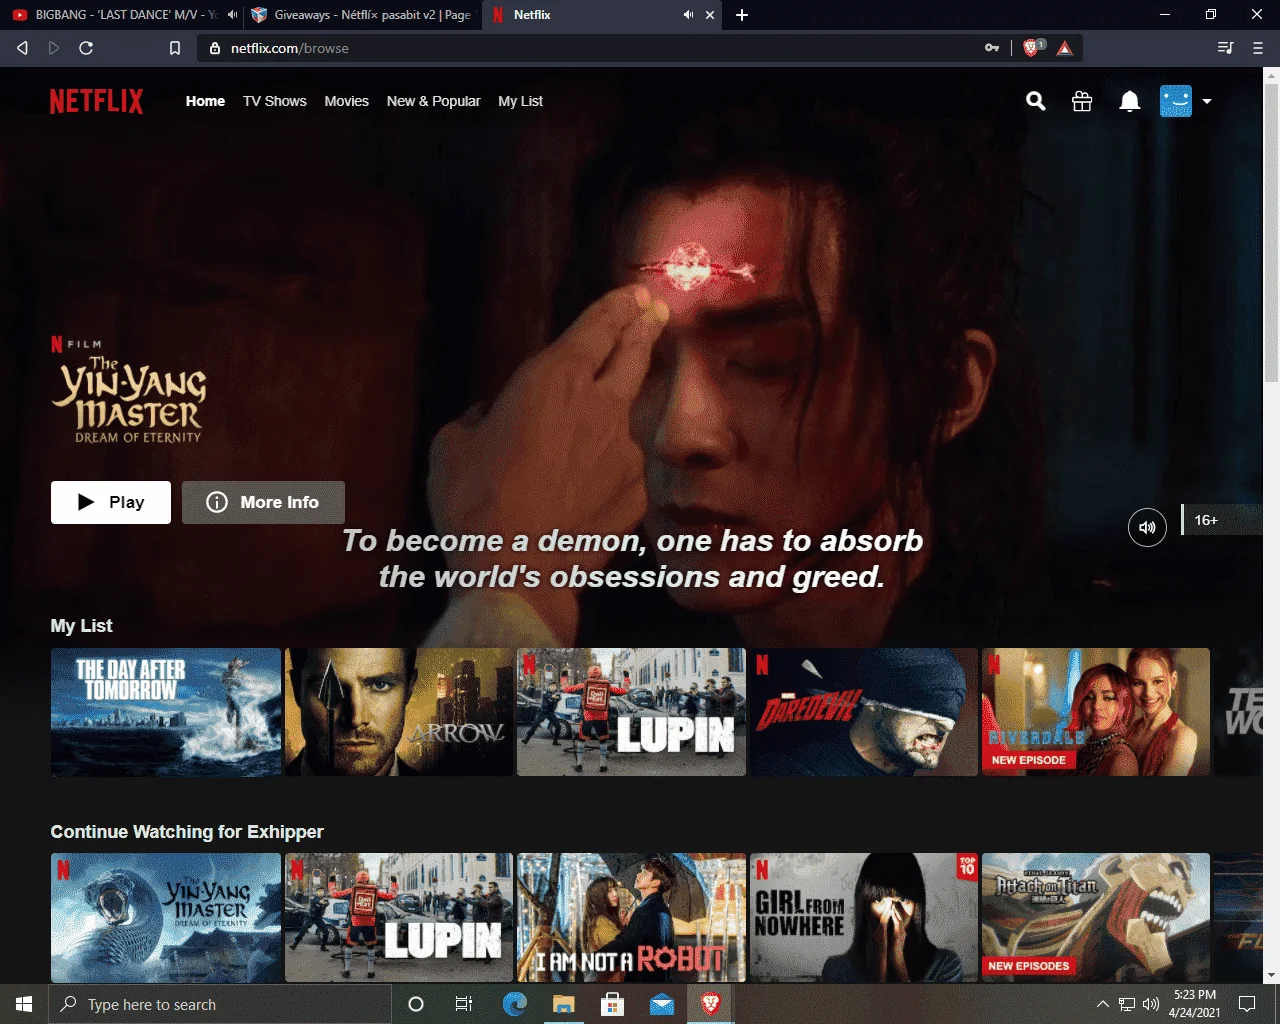Viewport: 1280px width, 1024px height.
Task: Go to the Home section
Action: [x=205, y=101]
